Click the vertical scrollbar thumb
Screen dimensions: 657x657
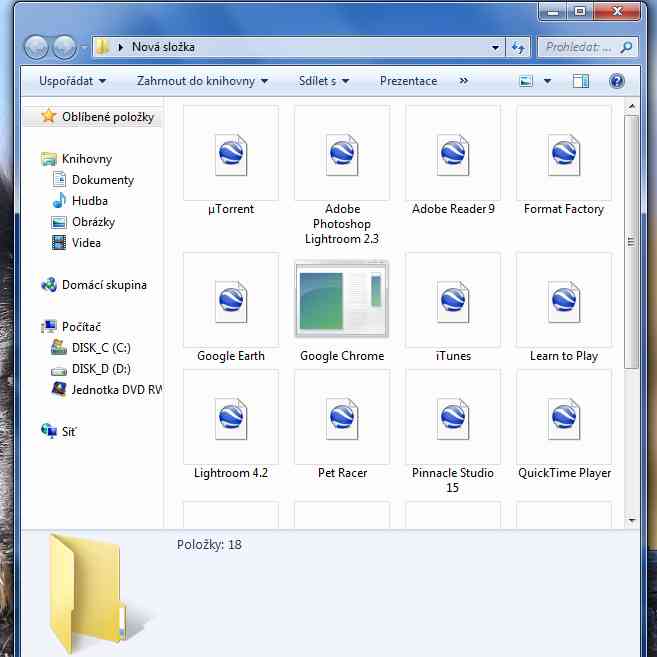click(631, 242)
